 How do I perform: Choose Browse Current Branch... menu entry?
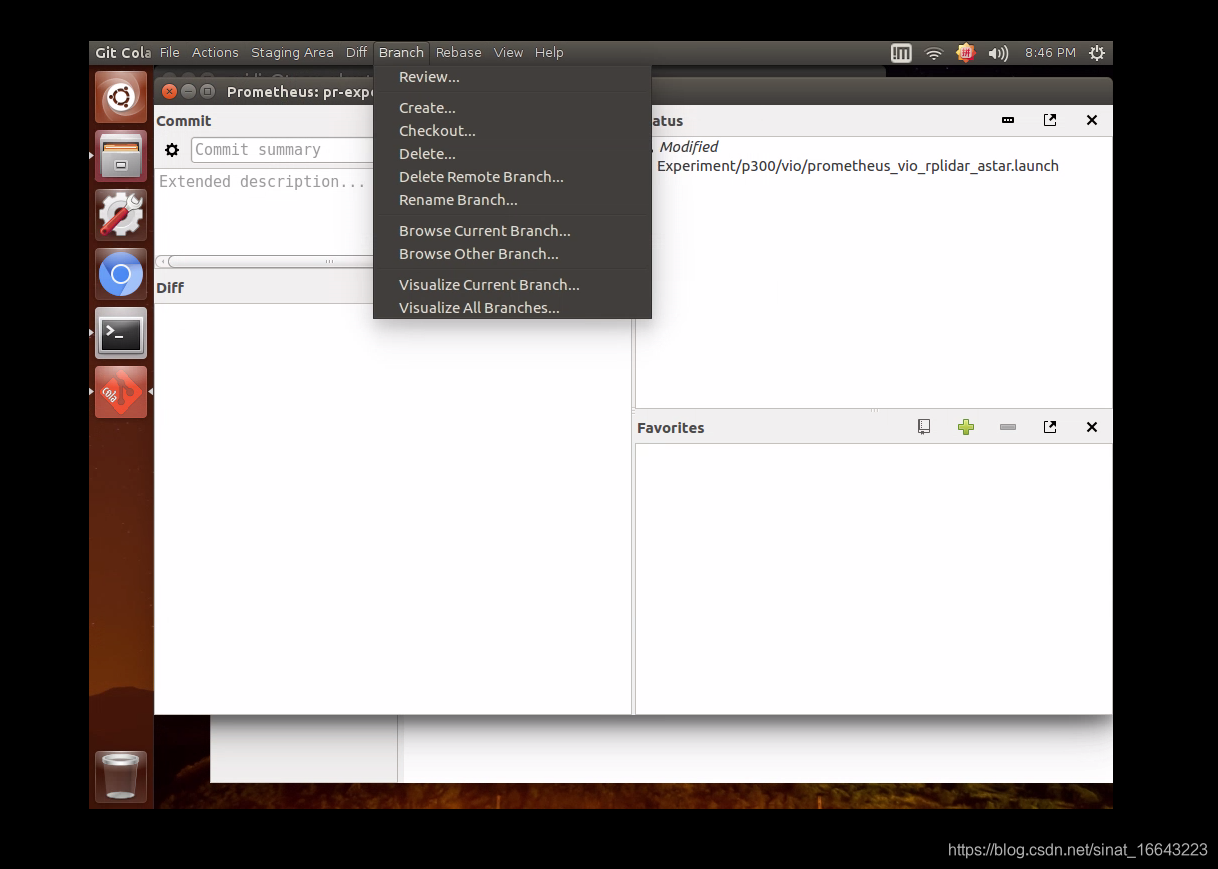click(x=512, y=231)
